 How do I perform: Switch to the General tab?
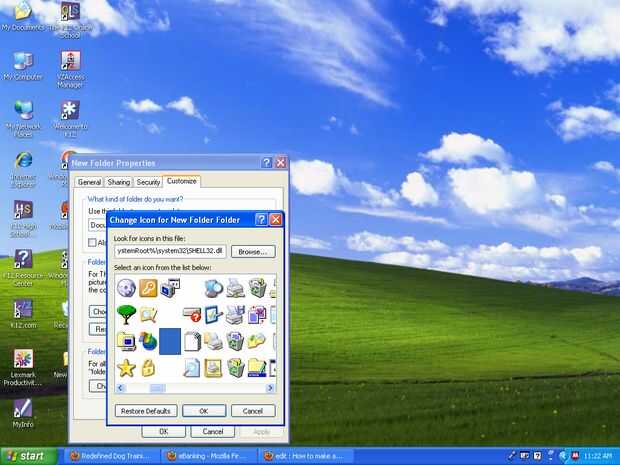[x=89, y=182]
